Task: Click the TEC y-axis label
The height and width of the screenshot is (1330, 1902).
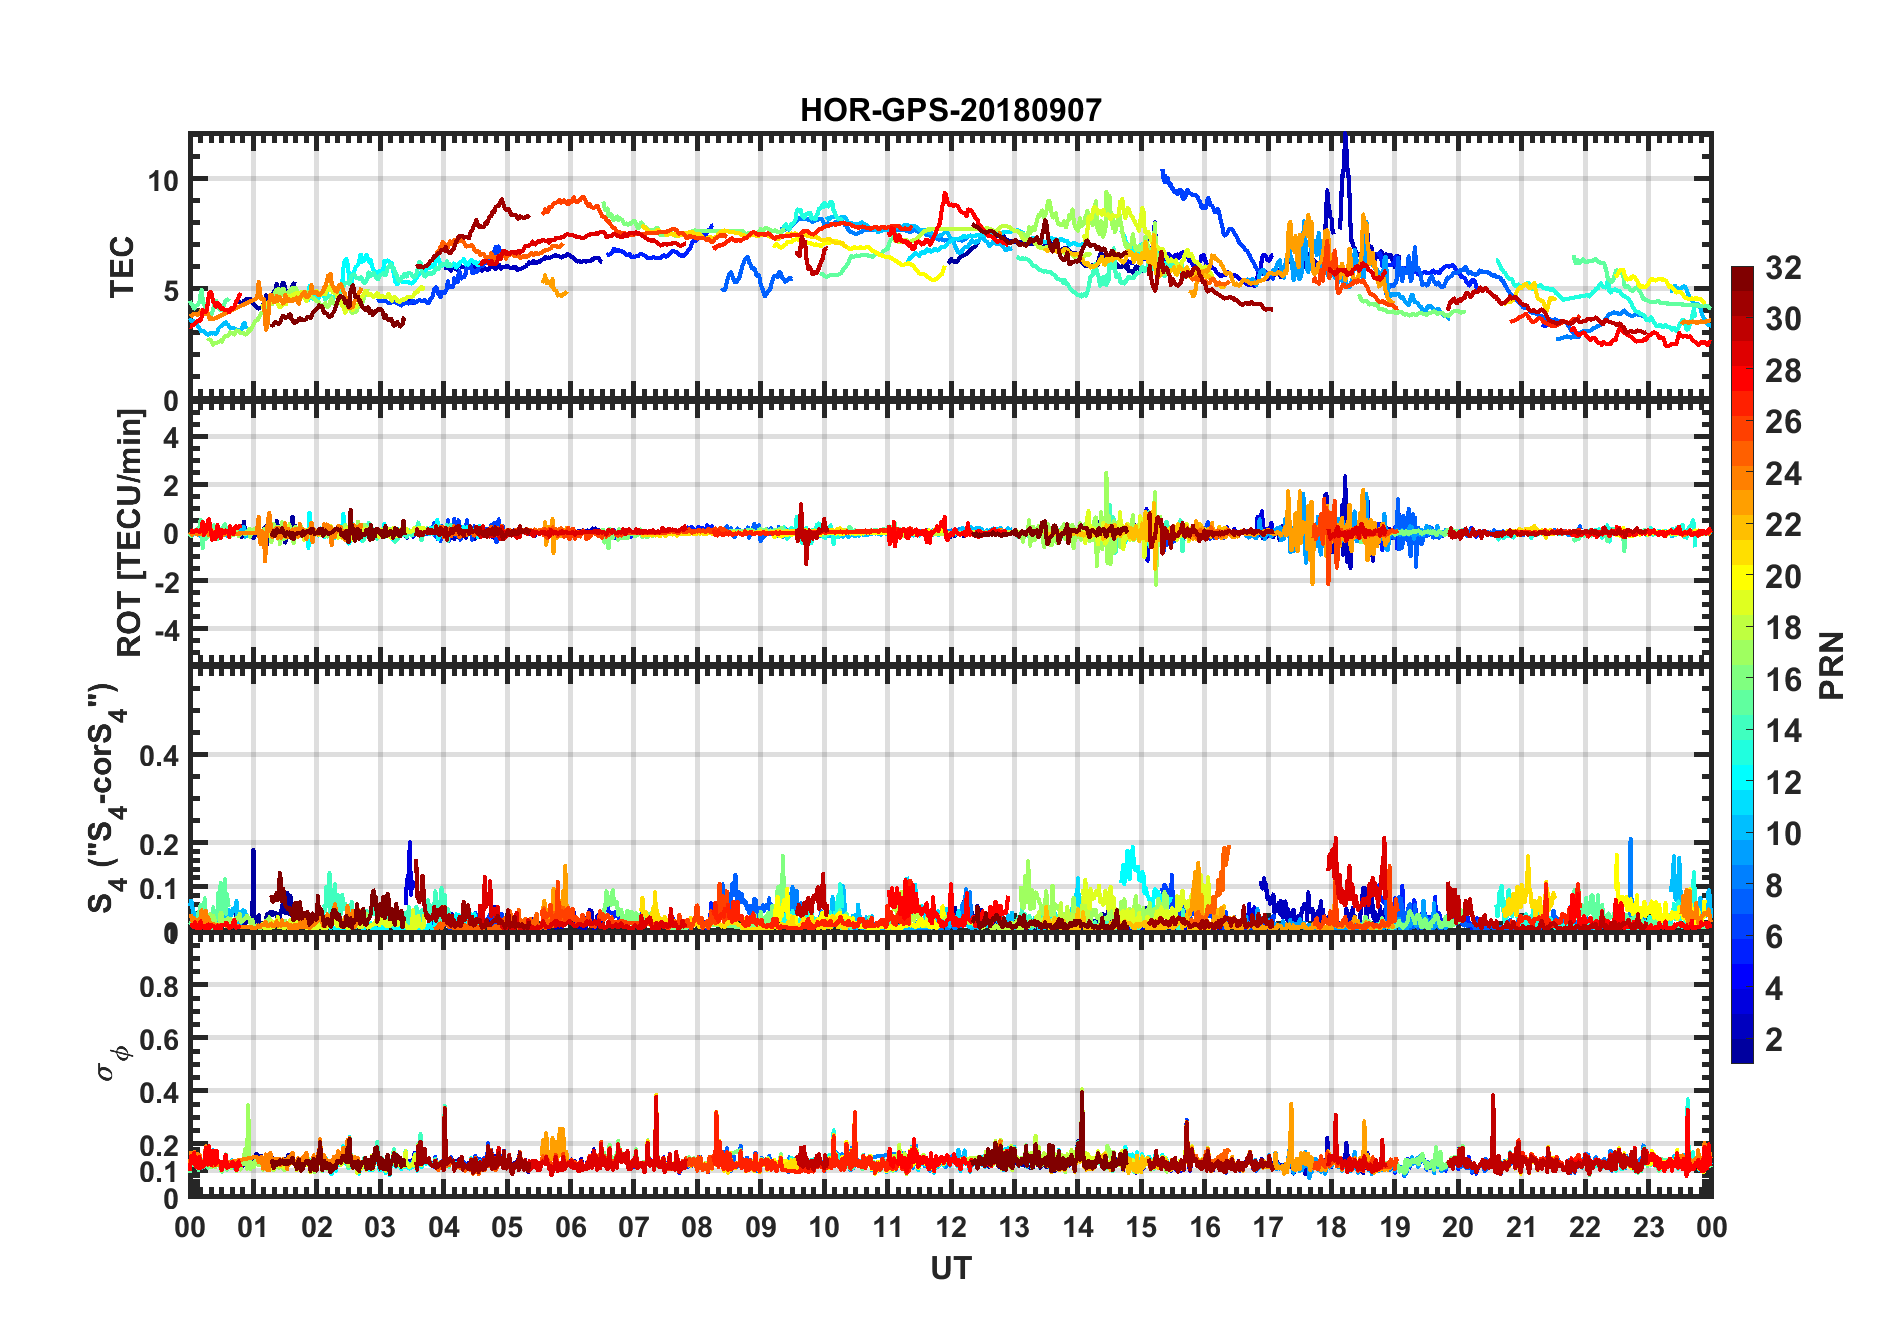Action: pyautogui.click(x=122, y=267)
